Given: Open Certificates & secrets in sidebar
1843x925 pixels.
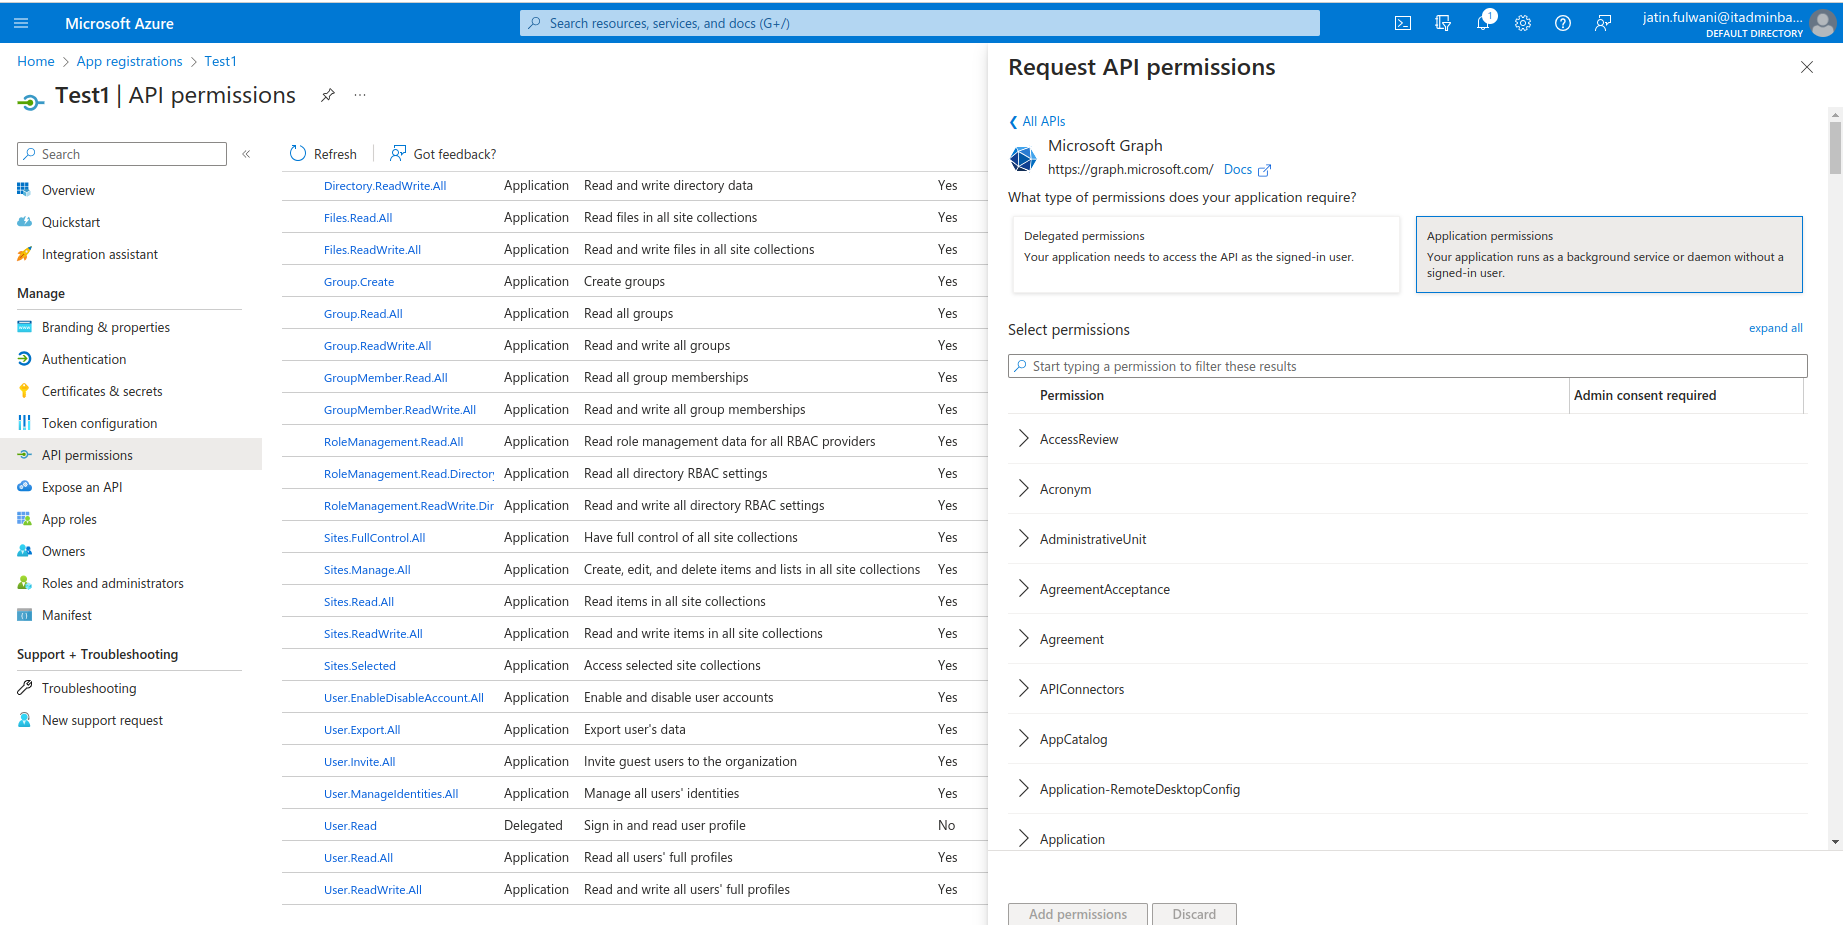Looking at the screenshot, I should tap(102, 391).
